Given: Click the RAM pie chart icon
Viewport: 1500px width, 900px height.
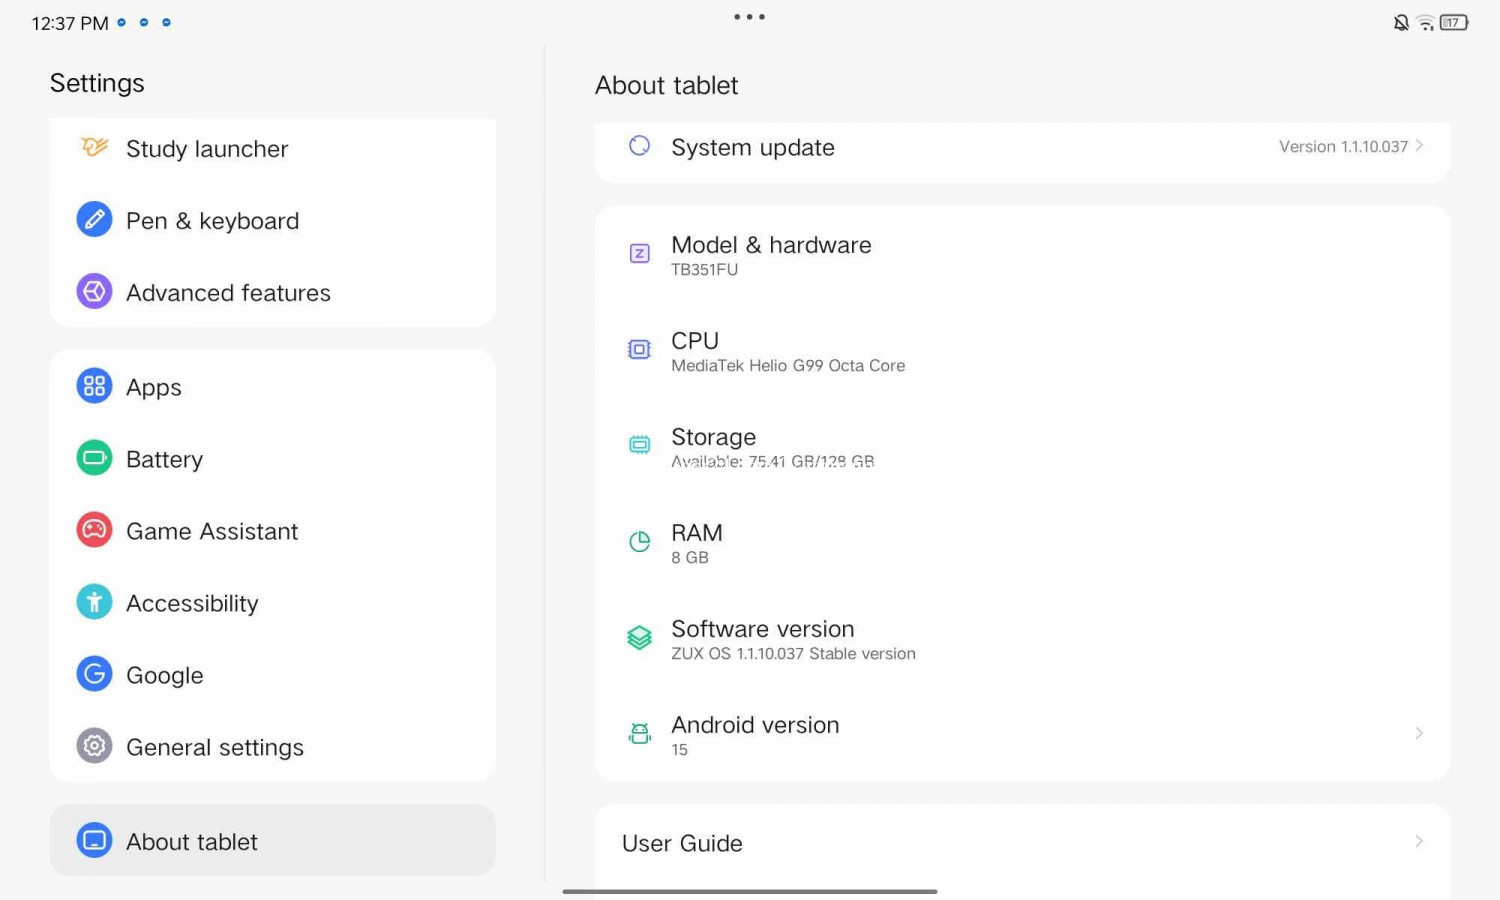Looking at the screenshot, I should [639, 542].
